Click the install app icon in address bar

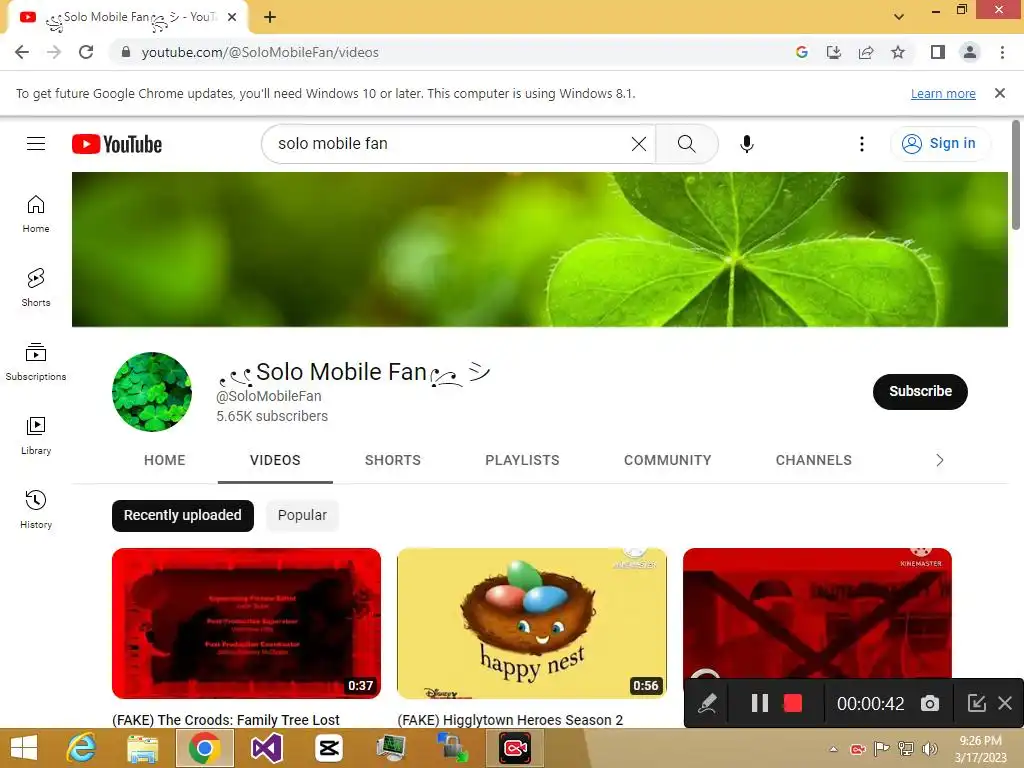(x=833, y=52)
